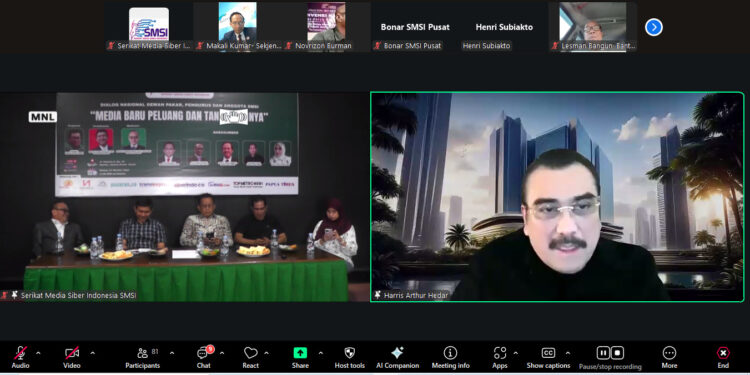Open audio options chevron next to Audio
Image resolution: width=750 pixels, height=375 pixels.
tap(38, 353)
